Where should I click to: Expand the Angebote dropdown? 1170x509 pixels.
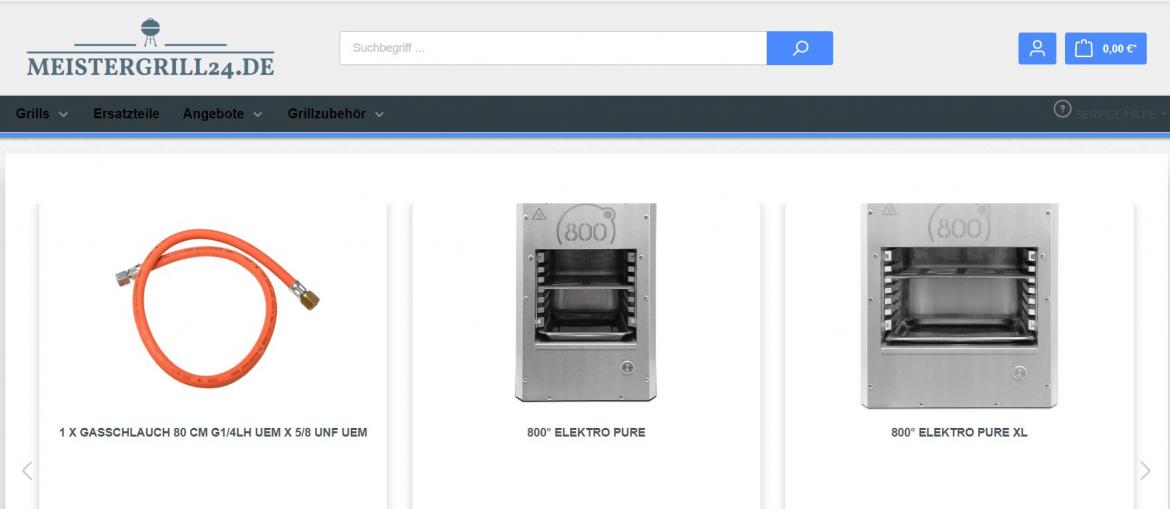point(222,114)
